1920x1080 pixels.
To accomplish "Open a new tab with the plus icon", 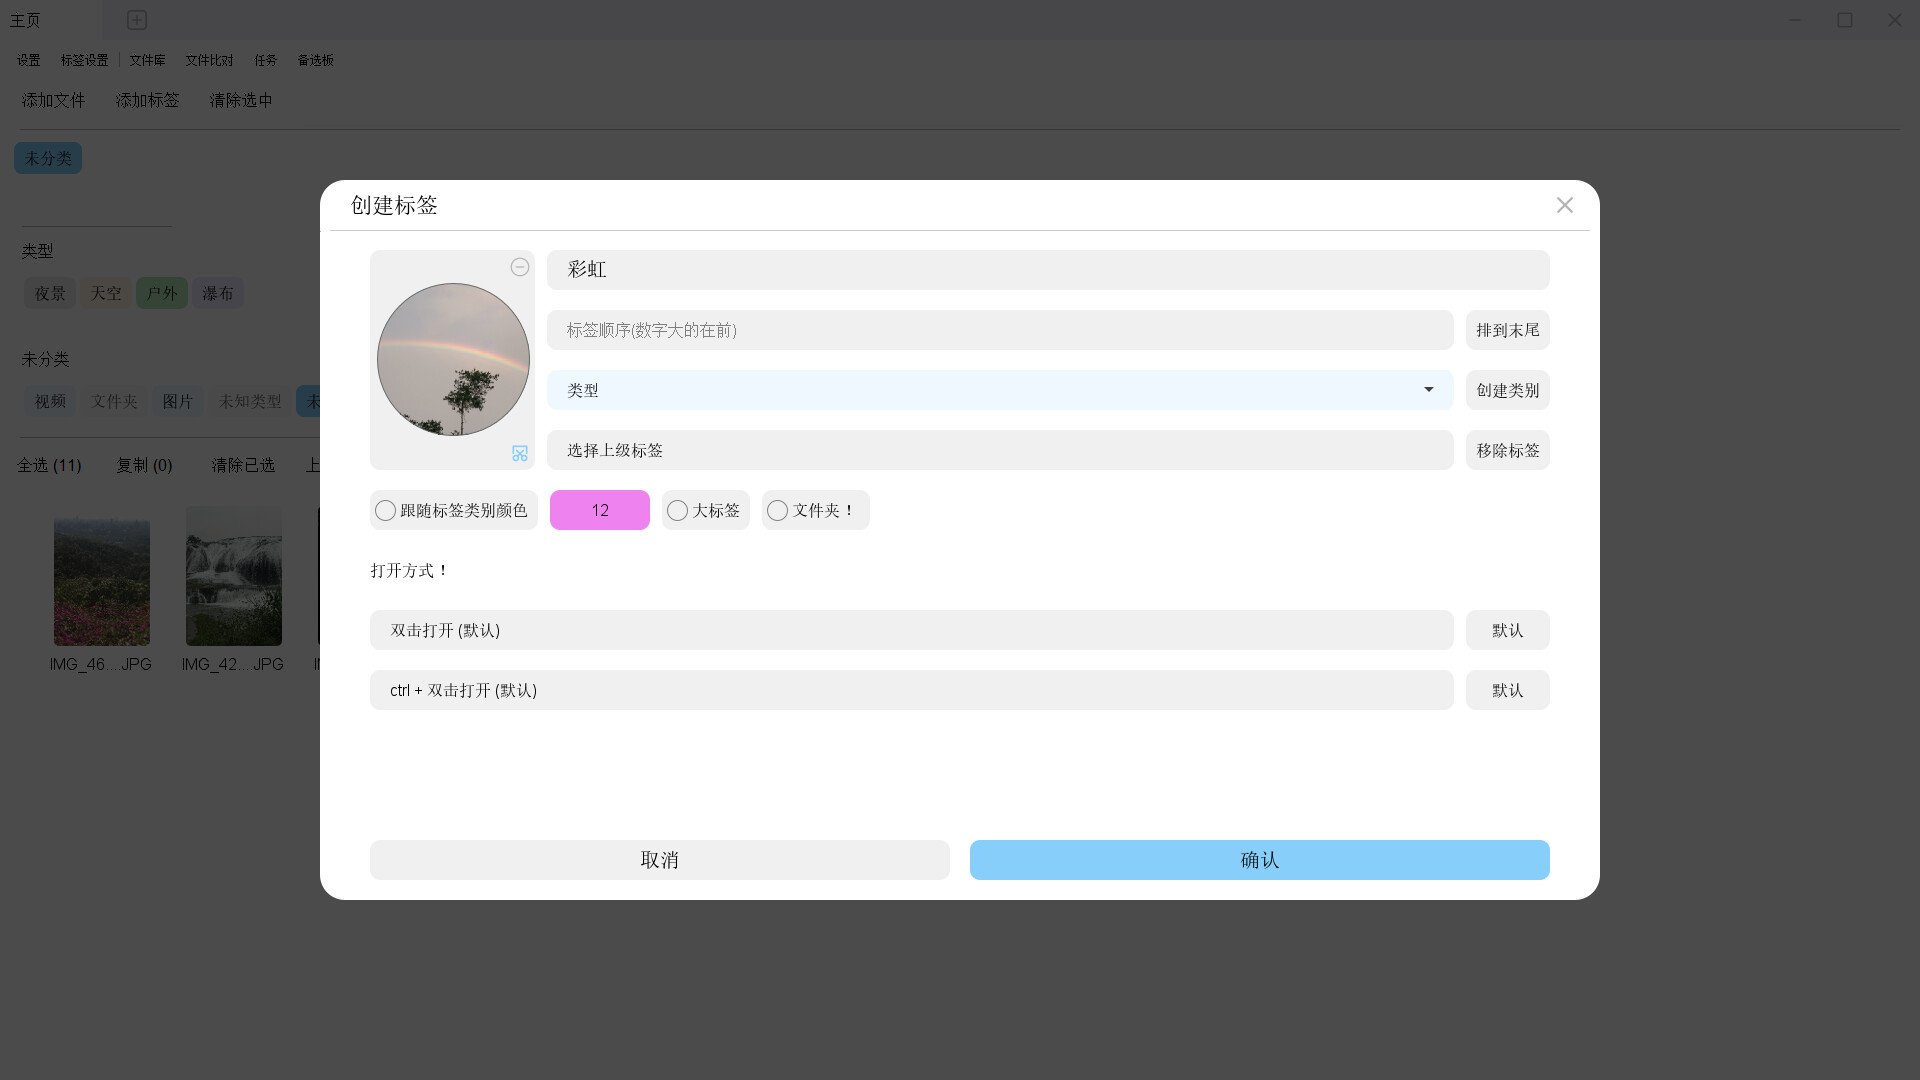I will 136,20.
